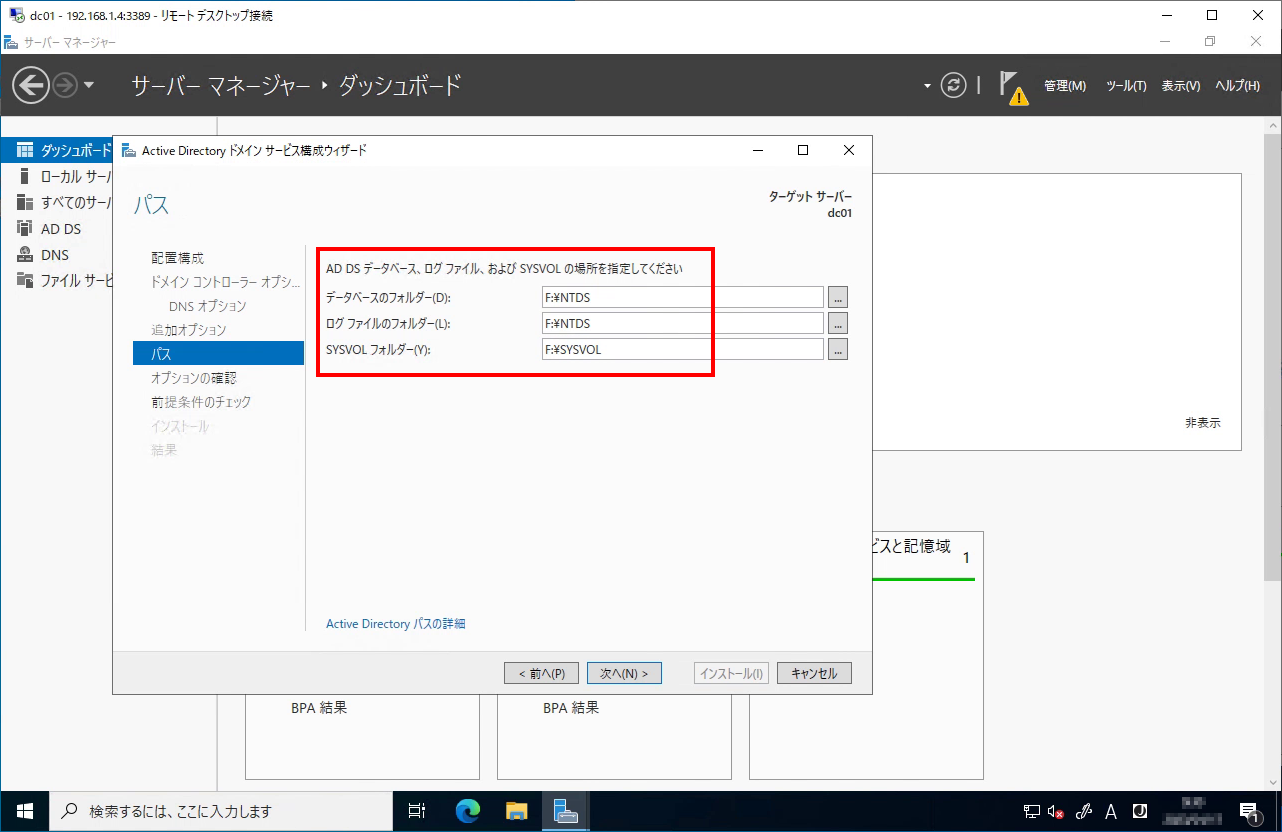The image size is (1282, 832).
Task: Select すべてのサーバー in the sidebar
Action: pos(58,202)
